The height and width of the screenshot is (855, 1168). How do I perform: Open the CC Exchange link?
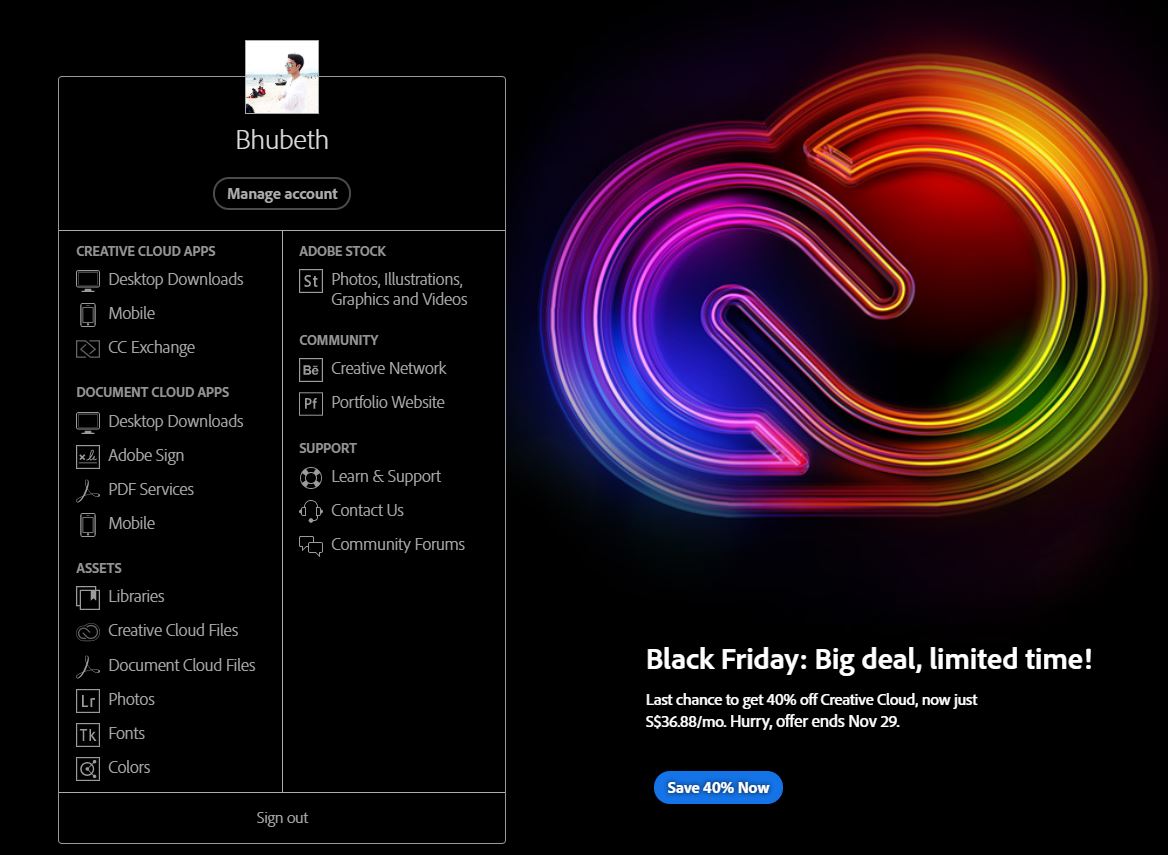pos(151,348)
